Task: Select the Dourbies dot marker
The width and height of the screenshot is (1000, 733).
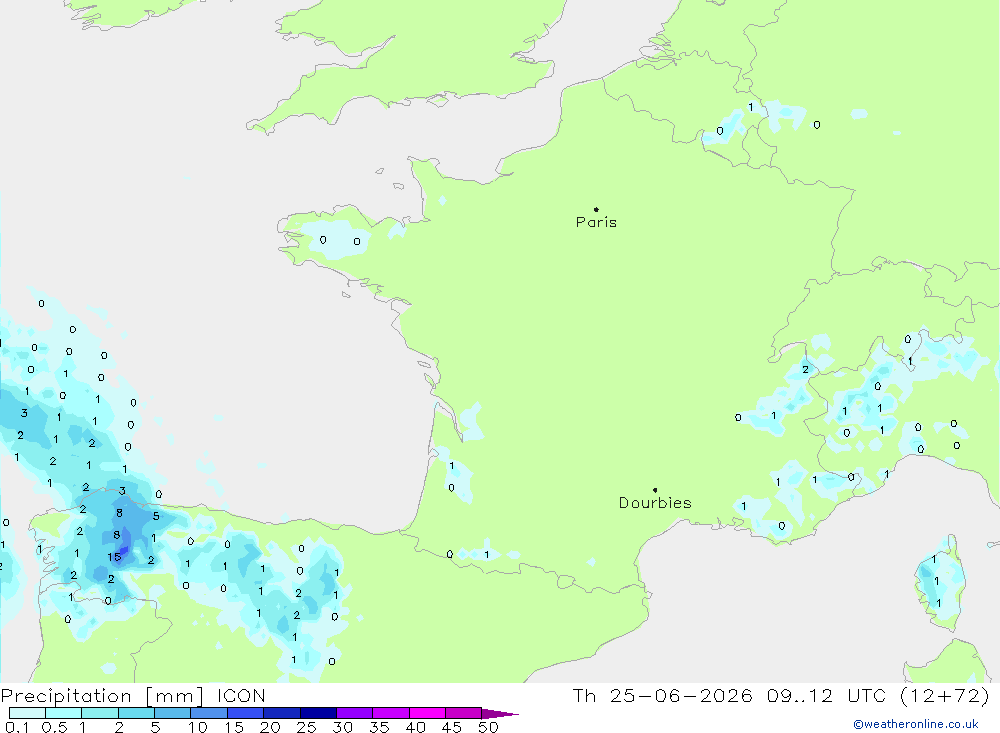Action: (x=655, y=490)
